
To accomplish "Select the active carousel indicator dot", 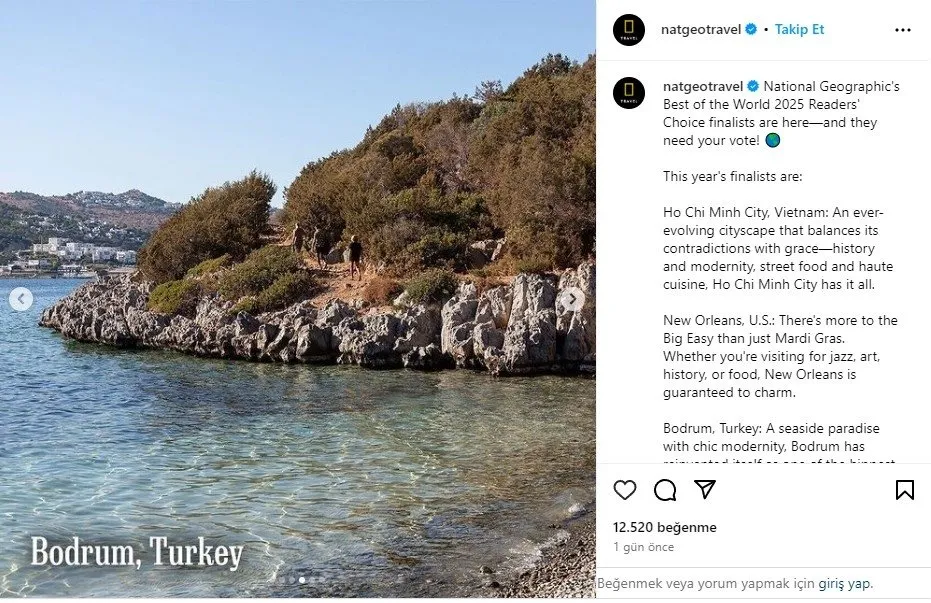I will click(x=302, y=580).
